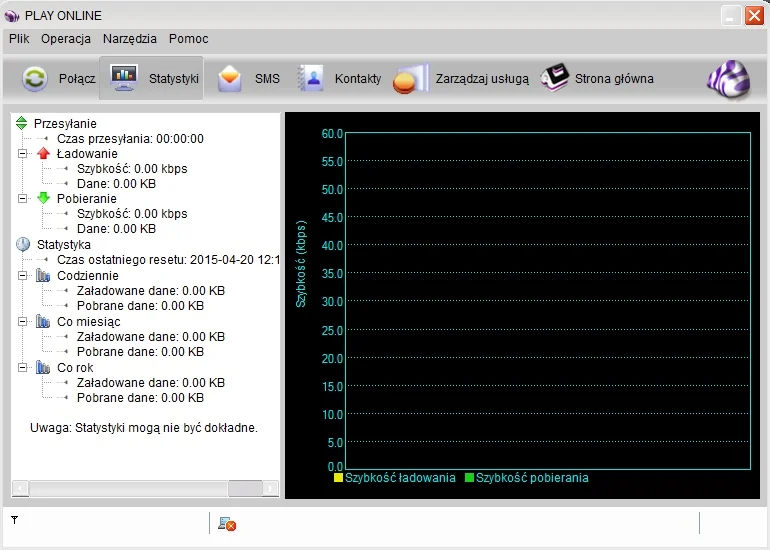Click the Zarządzaj usługą icon
This screenshot has width=770, height=550.
pos(411,79)
